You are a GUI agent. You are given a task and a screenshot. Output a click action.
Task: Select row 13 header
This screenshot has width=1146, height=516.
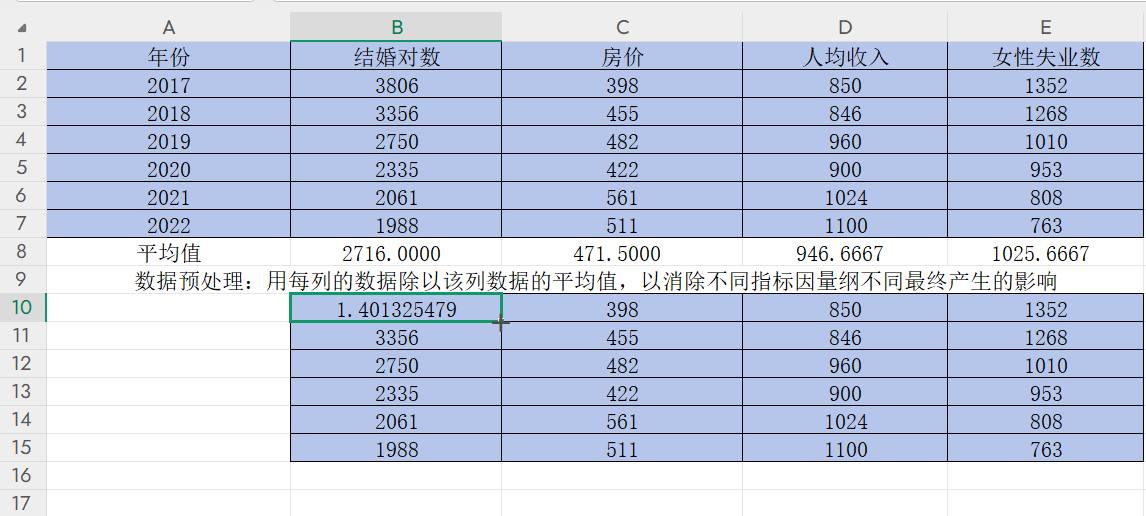coord(23,391)
